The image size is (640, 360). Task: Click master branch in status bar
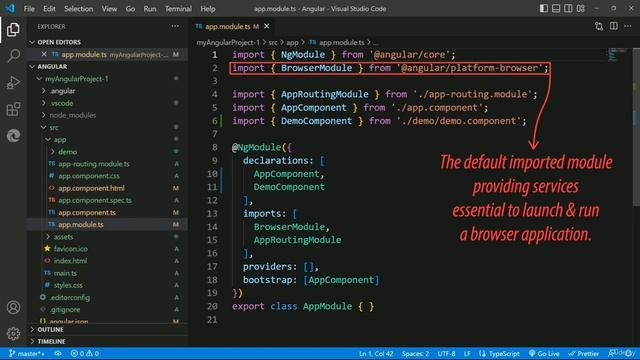(27, 353)
